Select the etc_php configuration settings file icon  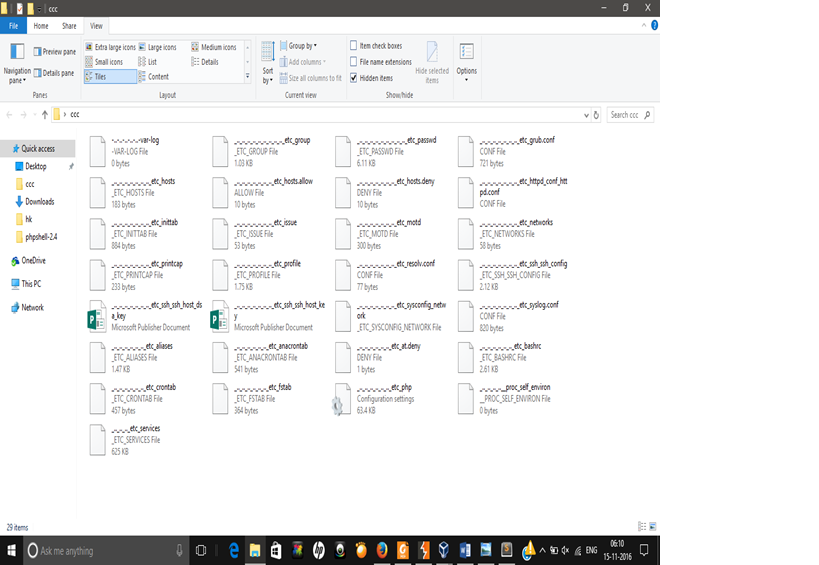(343, 399)
